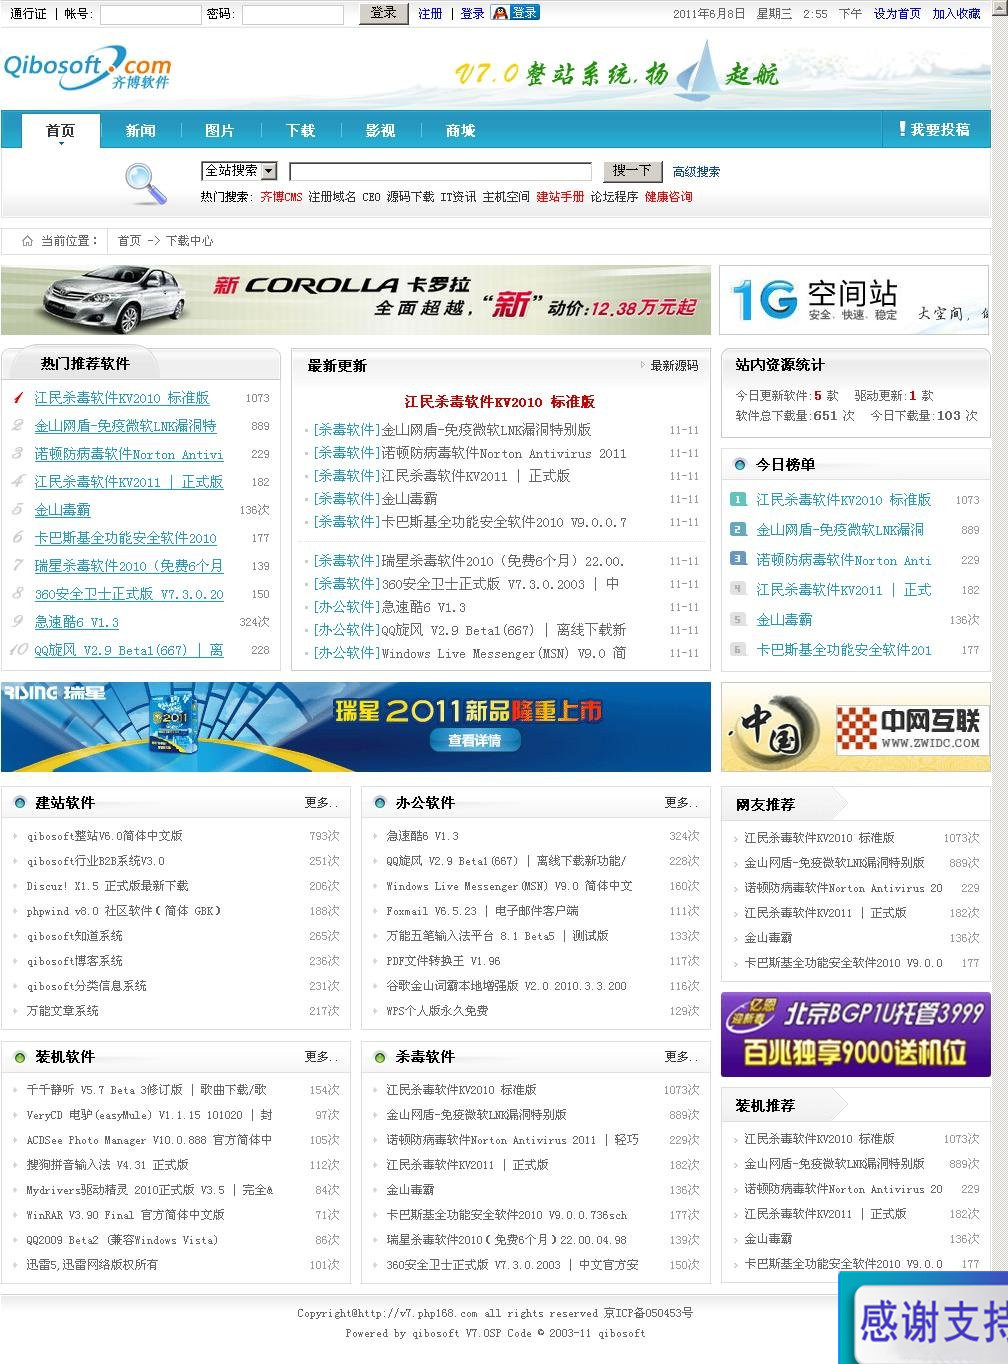Viewport: 1008px width, 1364px height.
Task: Click the 登录 submit button at top
Action: [x=383, y=13]
